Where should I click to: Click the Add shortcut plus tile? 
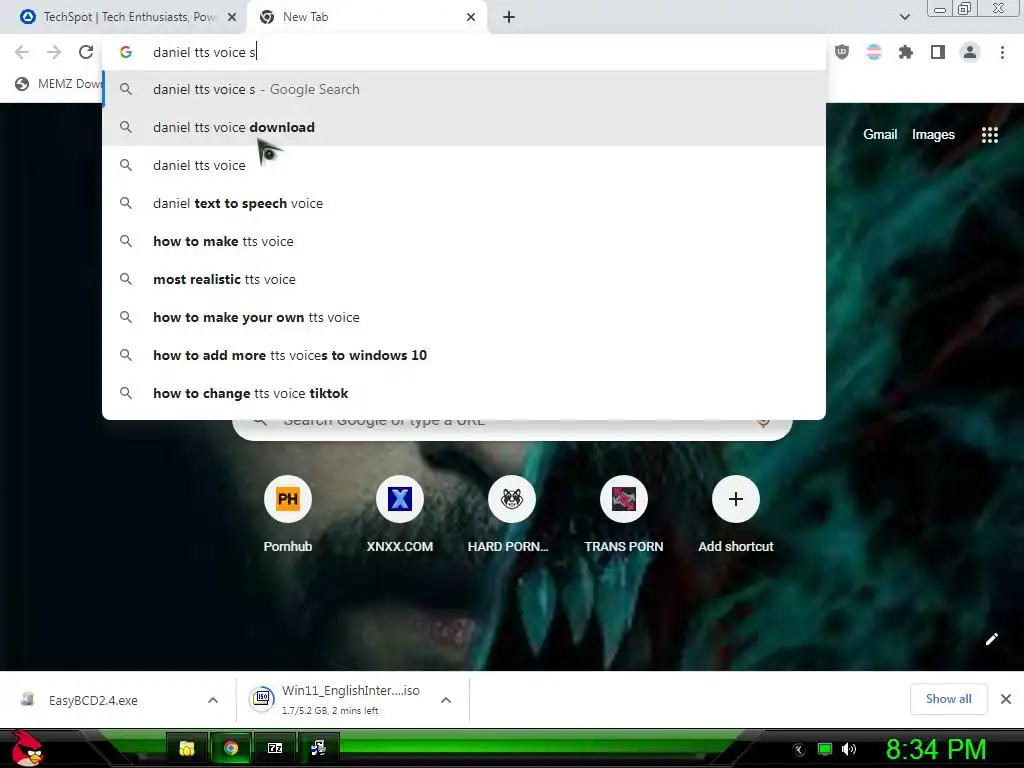click(x=735, y=499)
